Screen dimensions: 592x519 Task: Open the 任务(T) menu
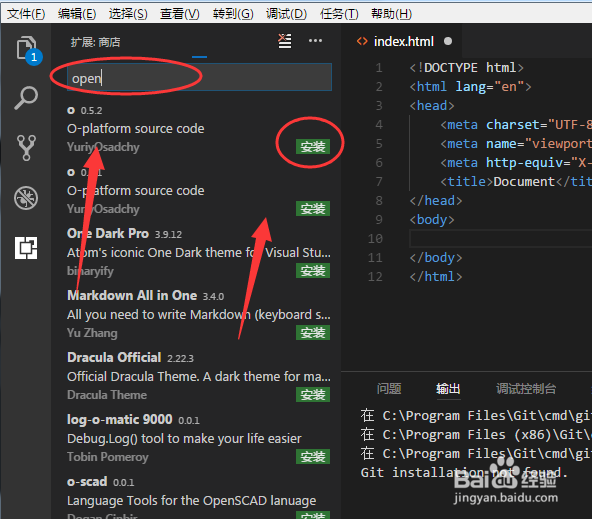(339, 14)
